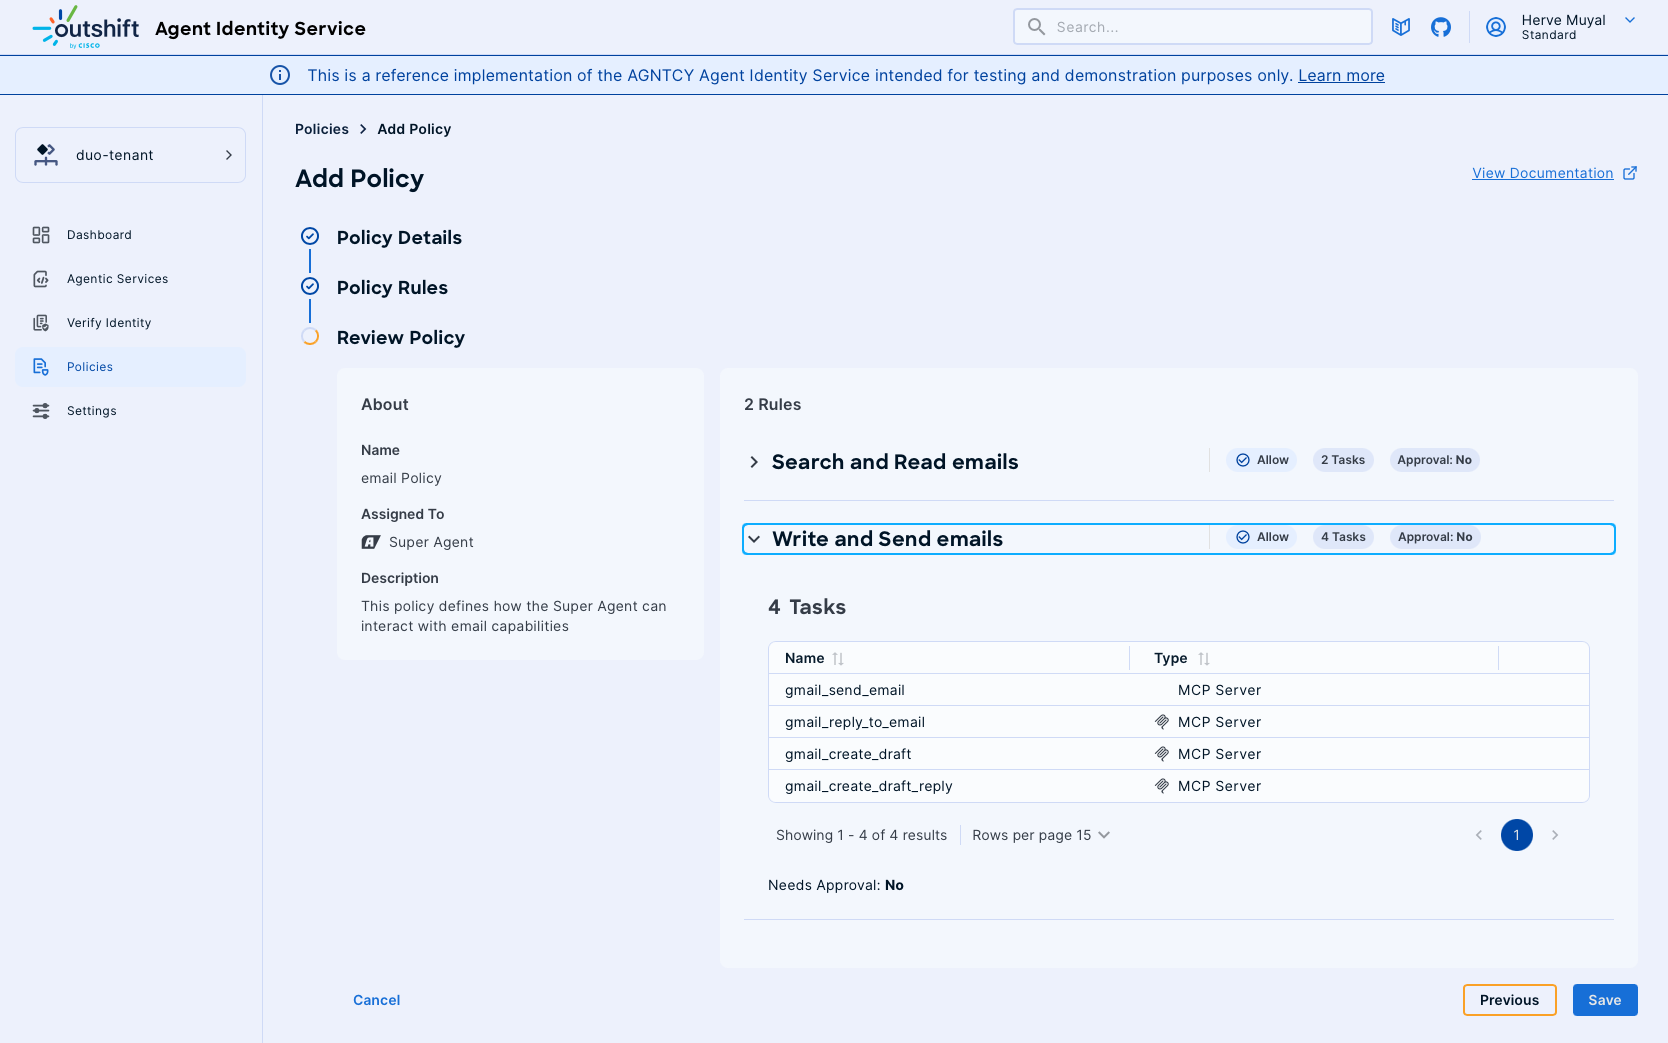Click the user avatar next to Herve Muyal

click(1496, 27)
